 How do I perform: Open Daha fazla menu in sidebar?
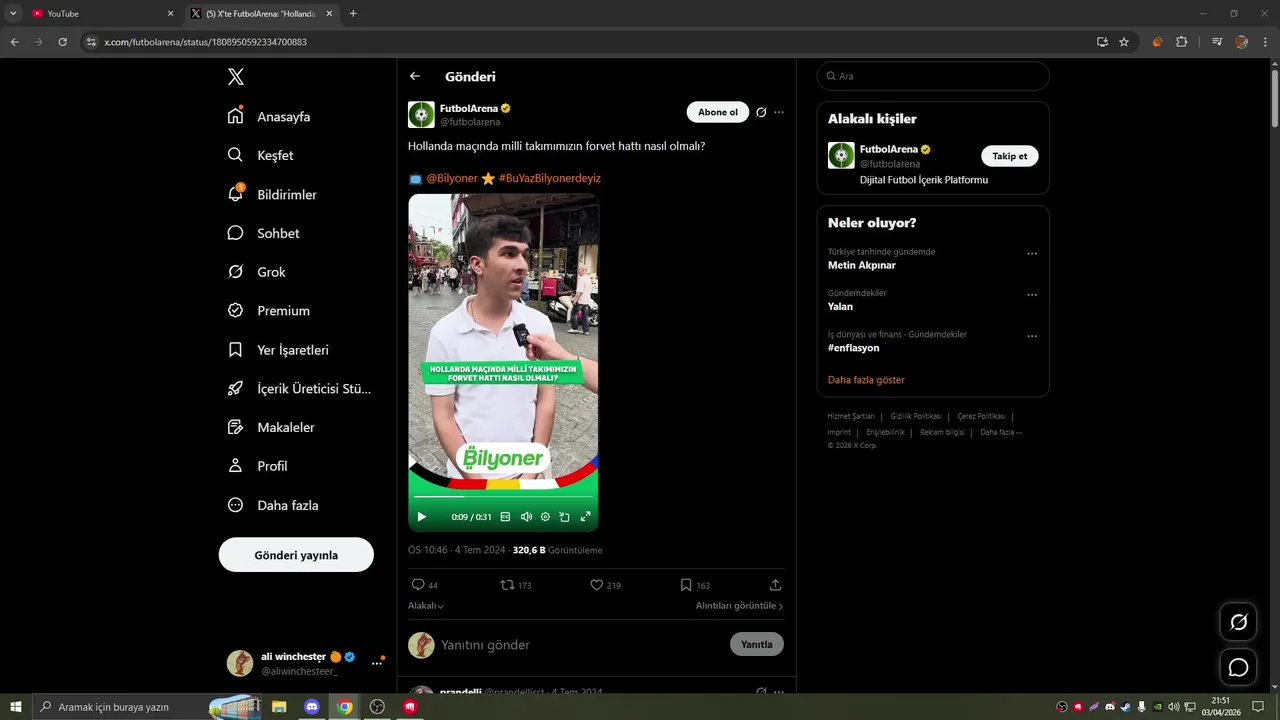[272, 505]
